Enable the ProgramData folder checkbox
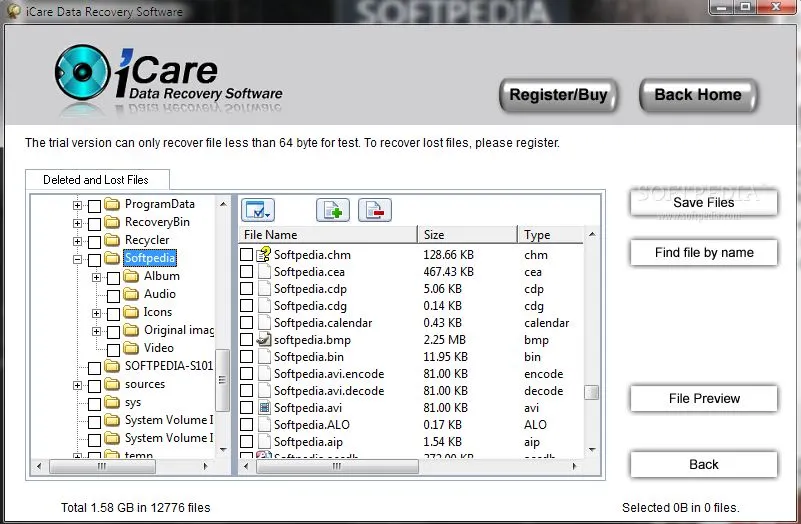Viewport: 801px width, 524px height. pos(94,205)
